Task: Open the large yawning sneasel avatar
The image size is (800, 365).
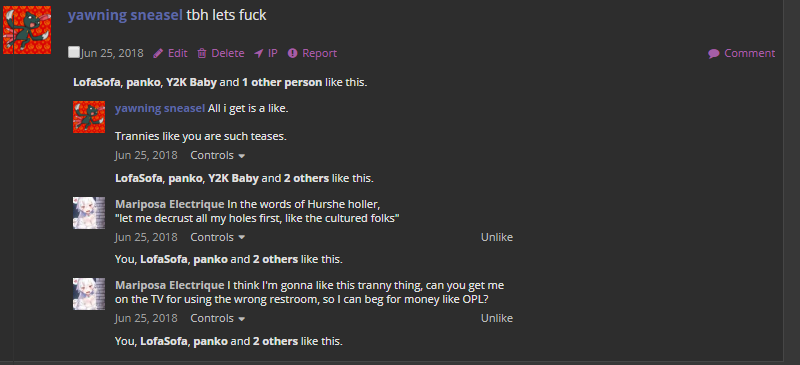Action: pyautogui.click(x=27, y=30)
